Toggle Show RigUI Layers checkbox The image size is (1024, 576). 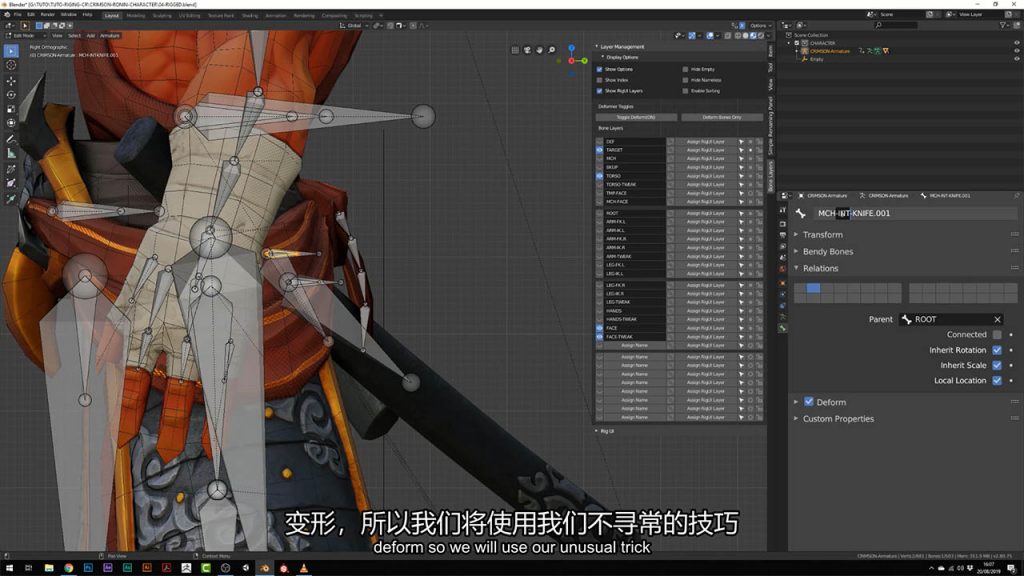[x=600, y=91]
